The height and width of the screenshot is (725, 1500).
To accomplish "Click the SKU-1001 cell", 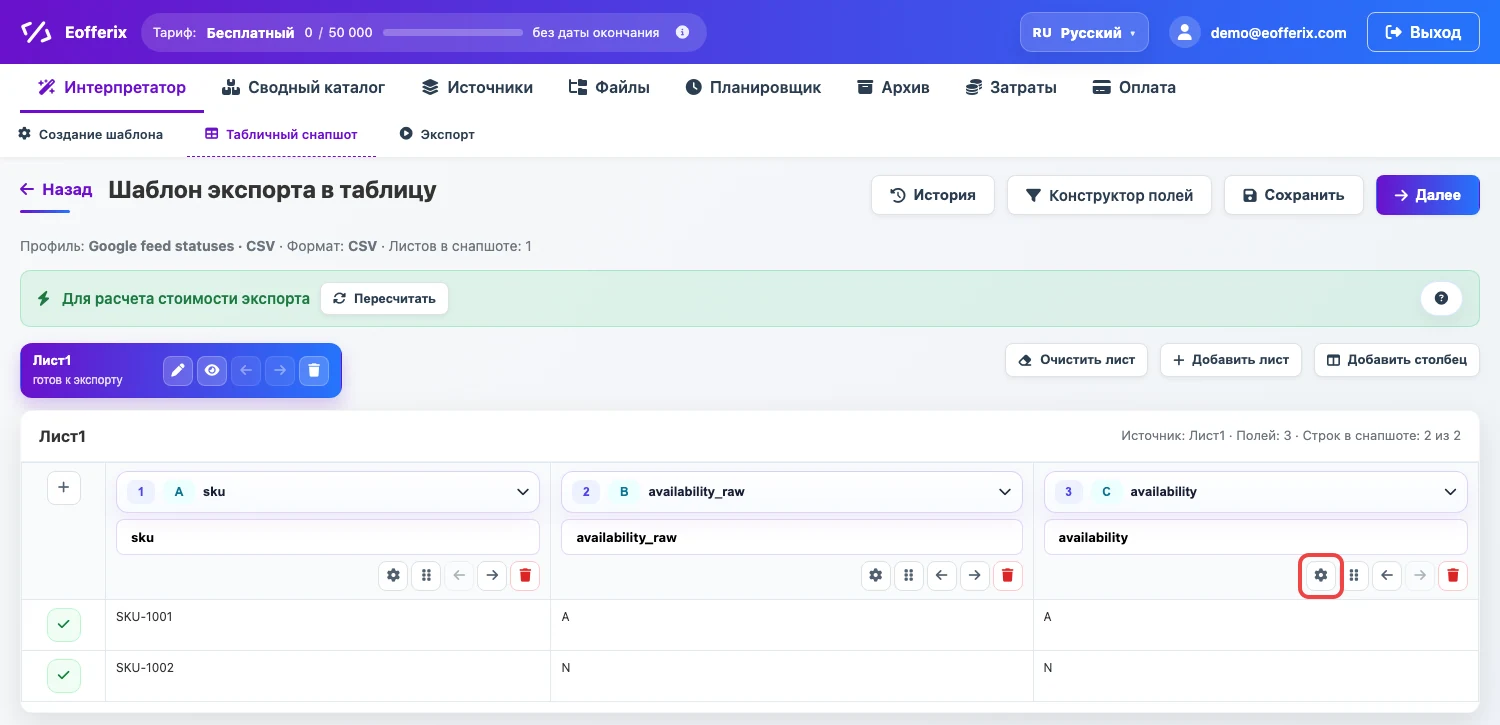I will click(x=328, y=625).
